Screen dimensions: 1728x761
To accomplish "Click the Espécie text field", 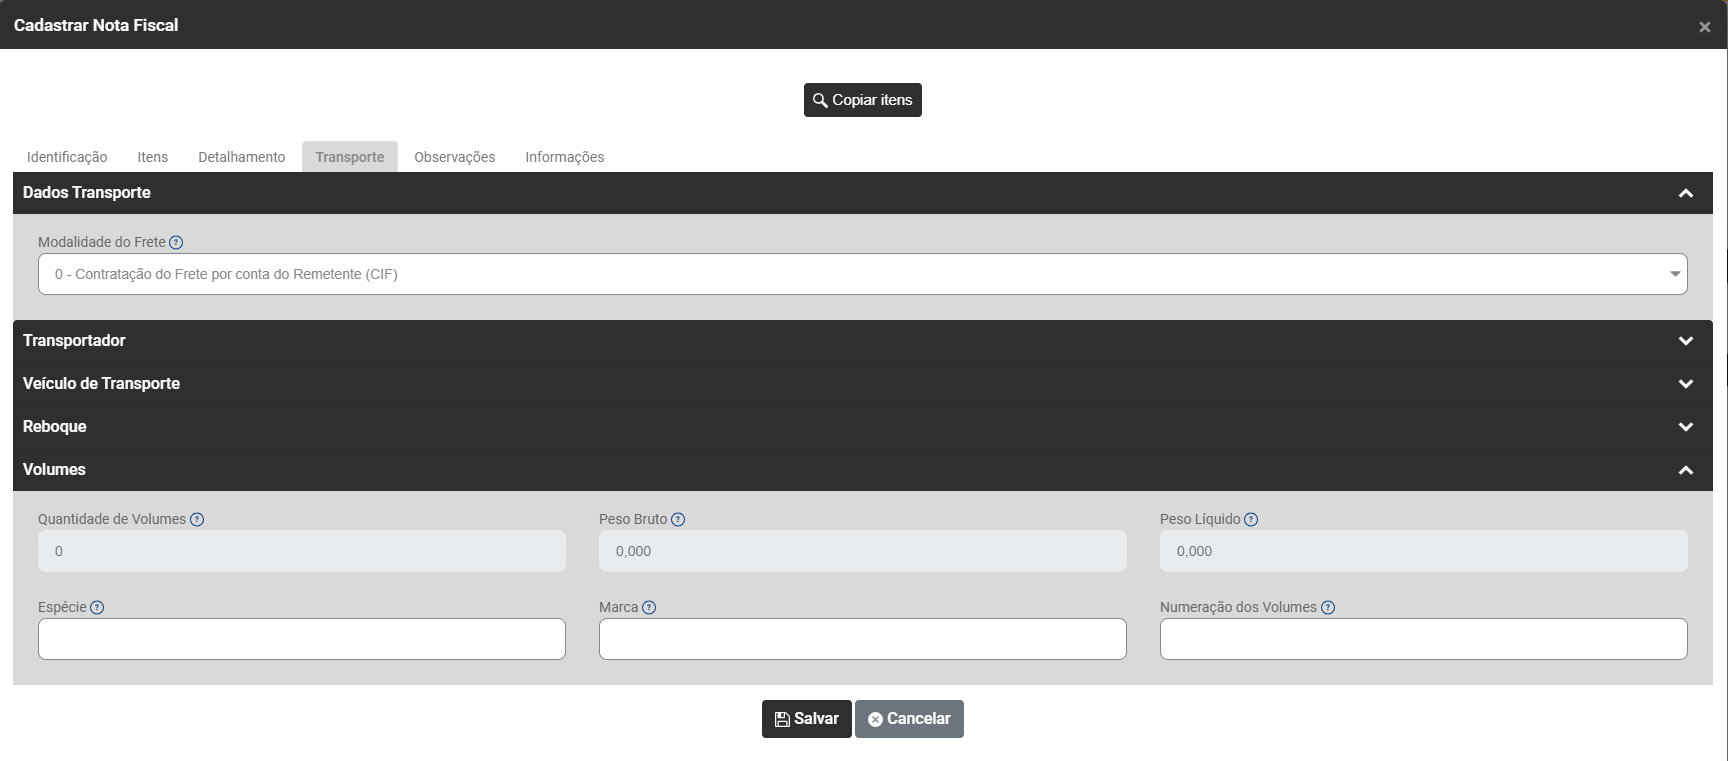I will (x=301, y=639).
